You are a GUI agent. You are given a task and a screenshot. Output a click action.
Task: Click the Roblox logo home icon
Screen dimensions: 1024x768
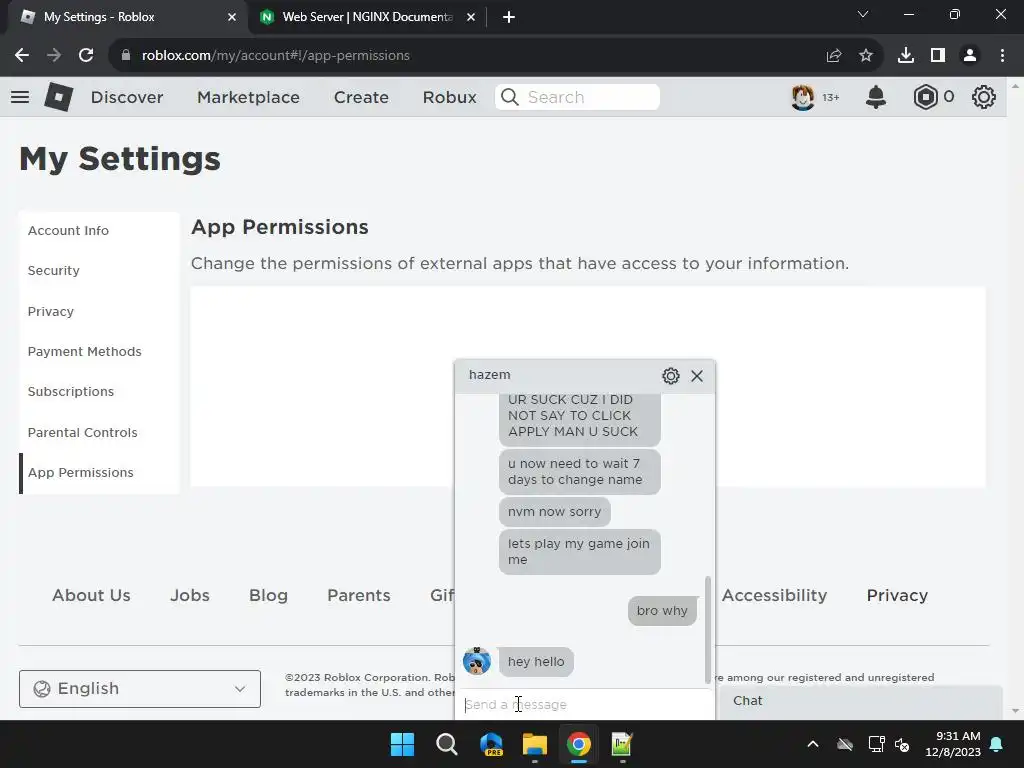[x=58, y=97]
